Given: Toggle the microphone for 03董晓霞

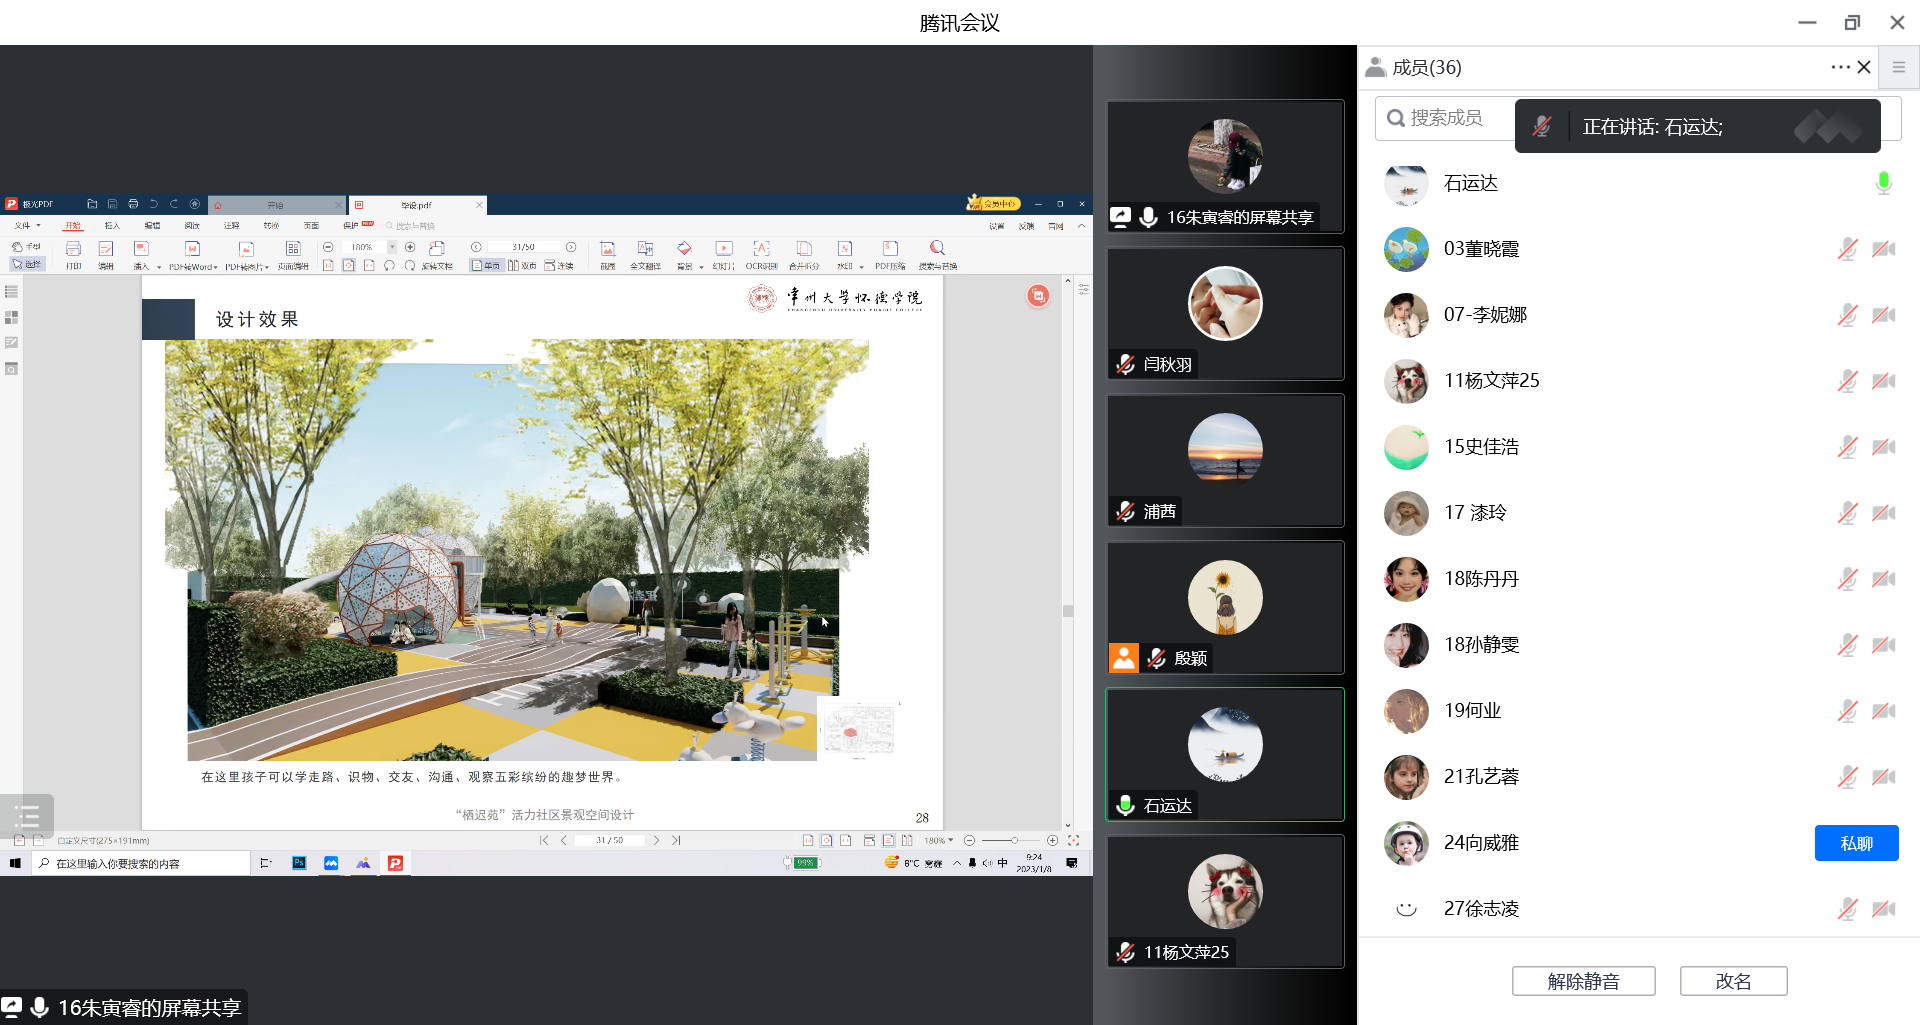Looking at the screenshot, I should point(1847,249).
